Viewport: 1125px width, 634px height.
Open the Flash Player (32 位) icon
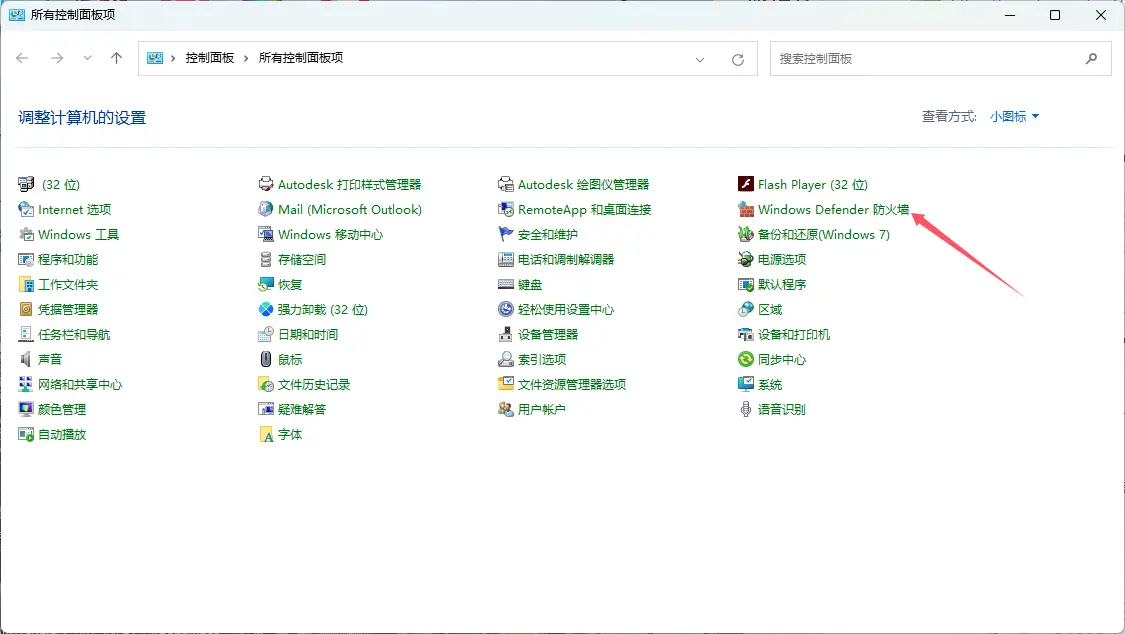click(745, 184)
